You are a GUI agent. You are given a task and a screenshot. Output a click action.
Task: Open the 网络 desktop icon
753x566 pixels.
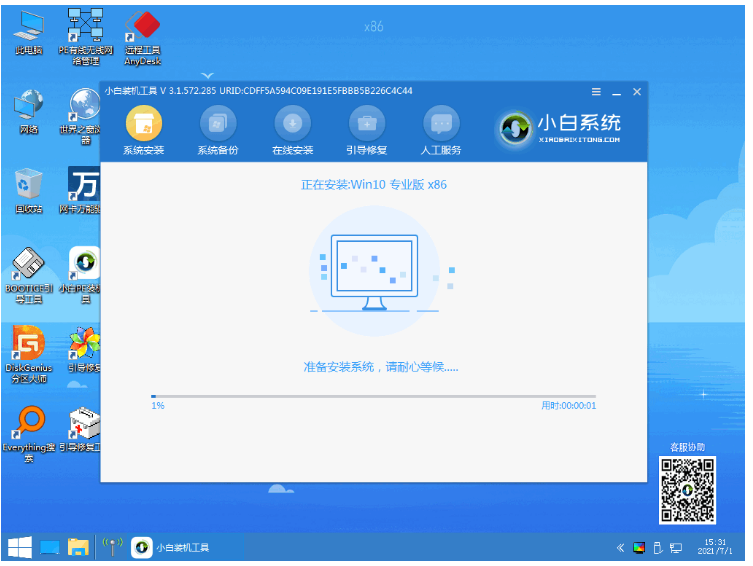click(28, 108)
